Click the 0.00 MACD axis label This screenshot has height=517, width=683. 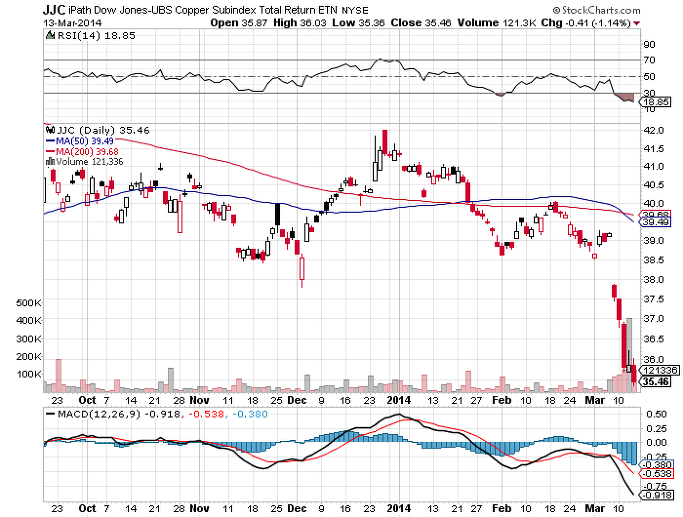[x=656, y=443]
